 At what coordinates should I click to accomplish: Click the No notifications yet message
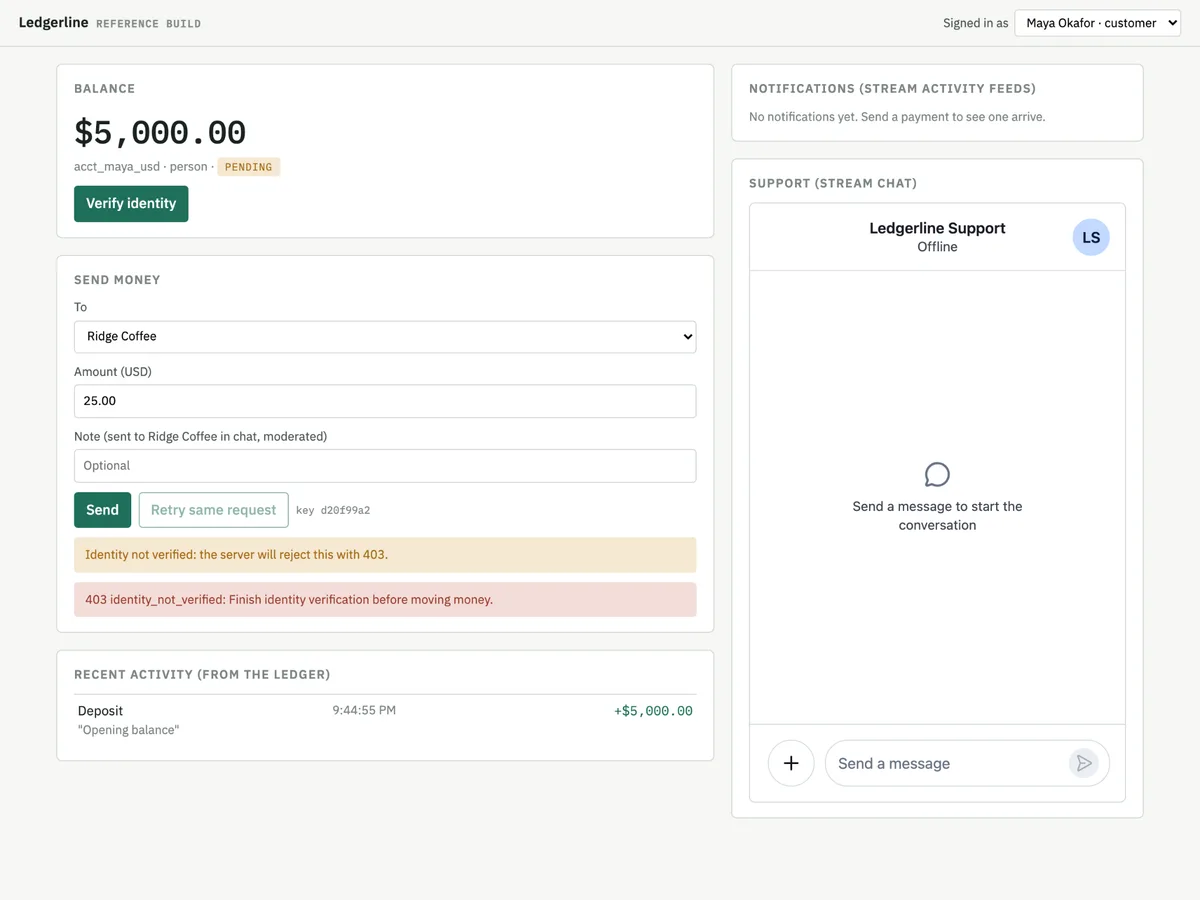[897, 117]
